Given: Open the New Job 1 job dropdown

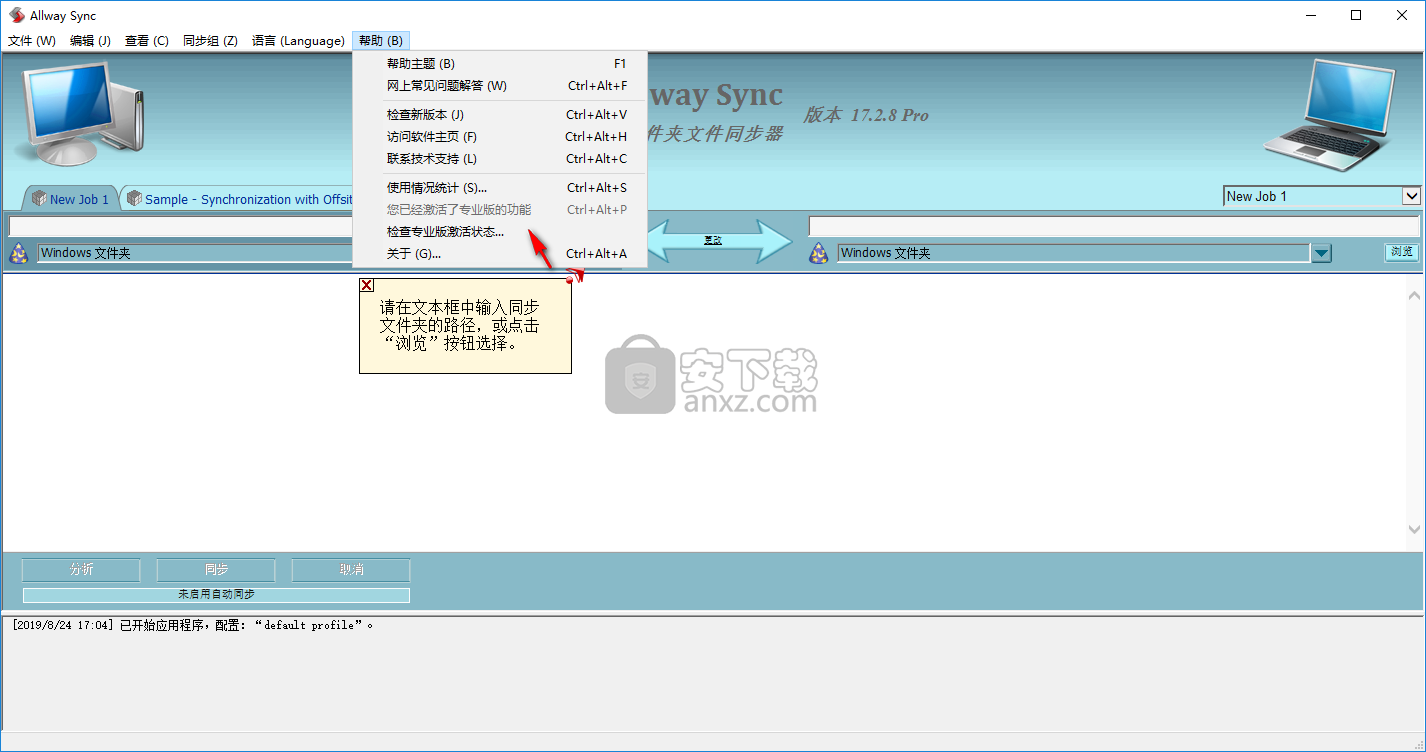Looking at the screenshot, I should pyautogui.click(x=1322, y=196).
